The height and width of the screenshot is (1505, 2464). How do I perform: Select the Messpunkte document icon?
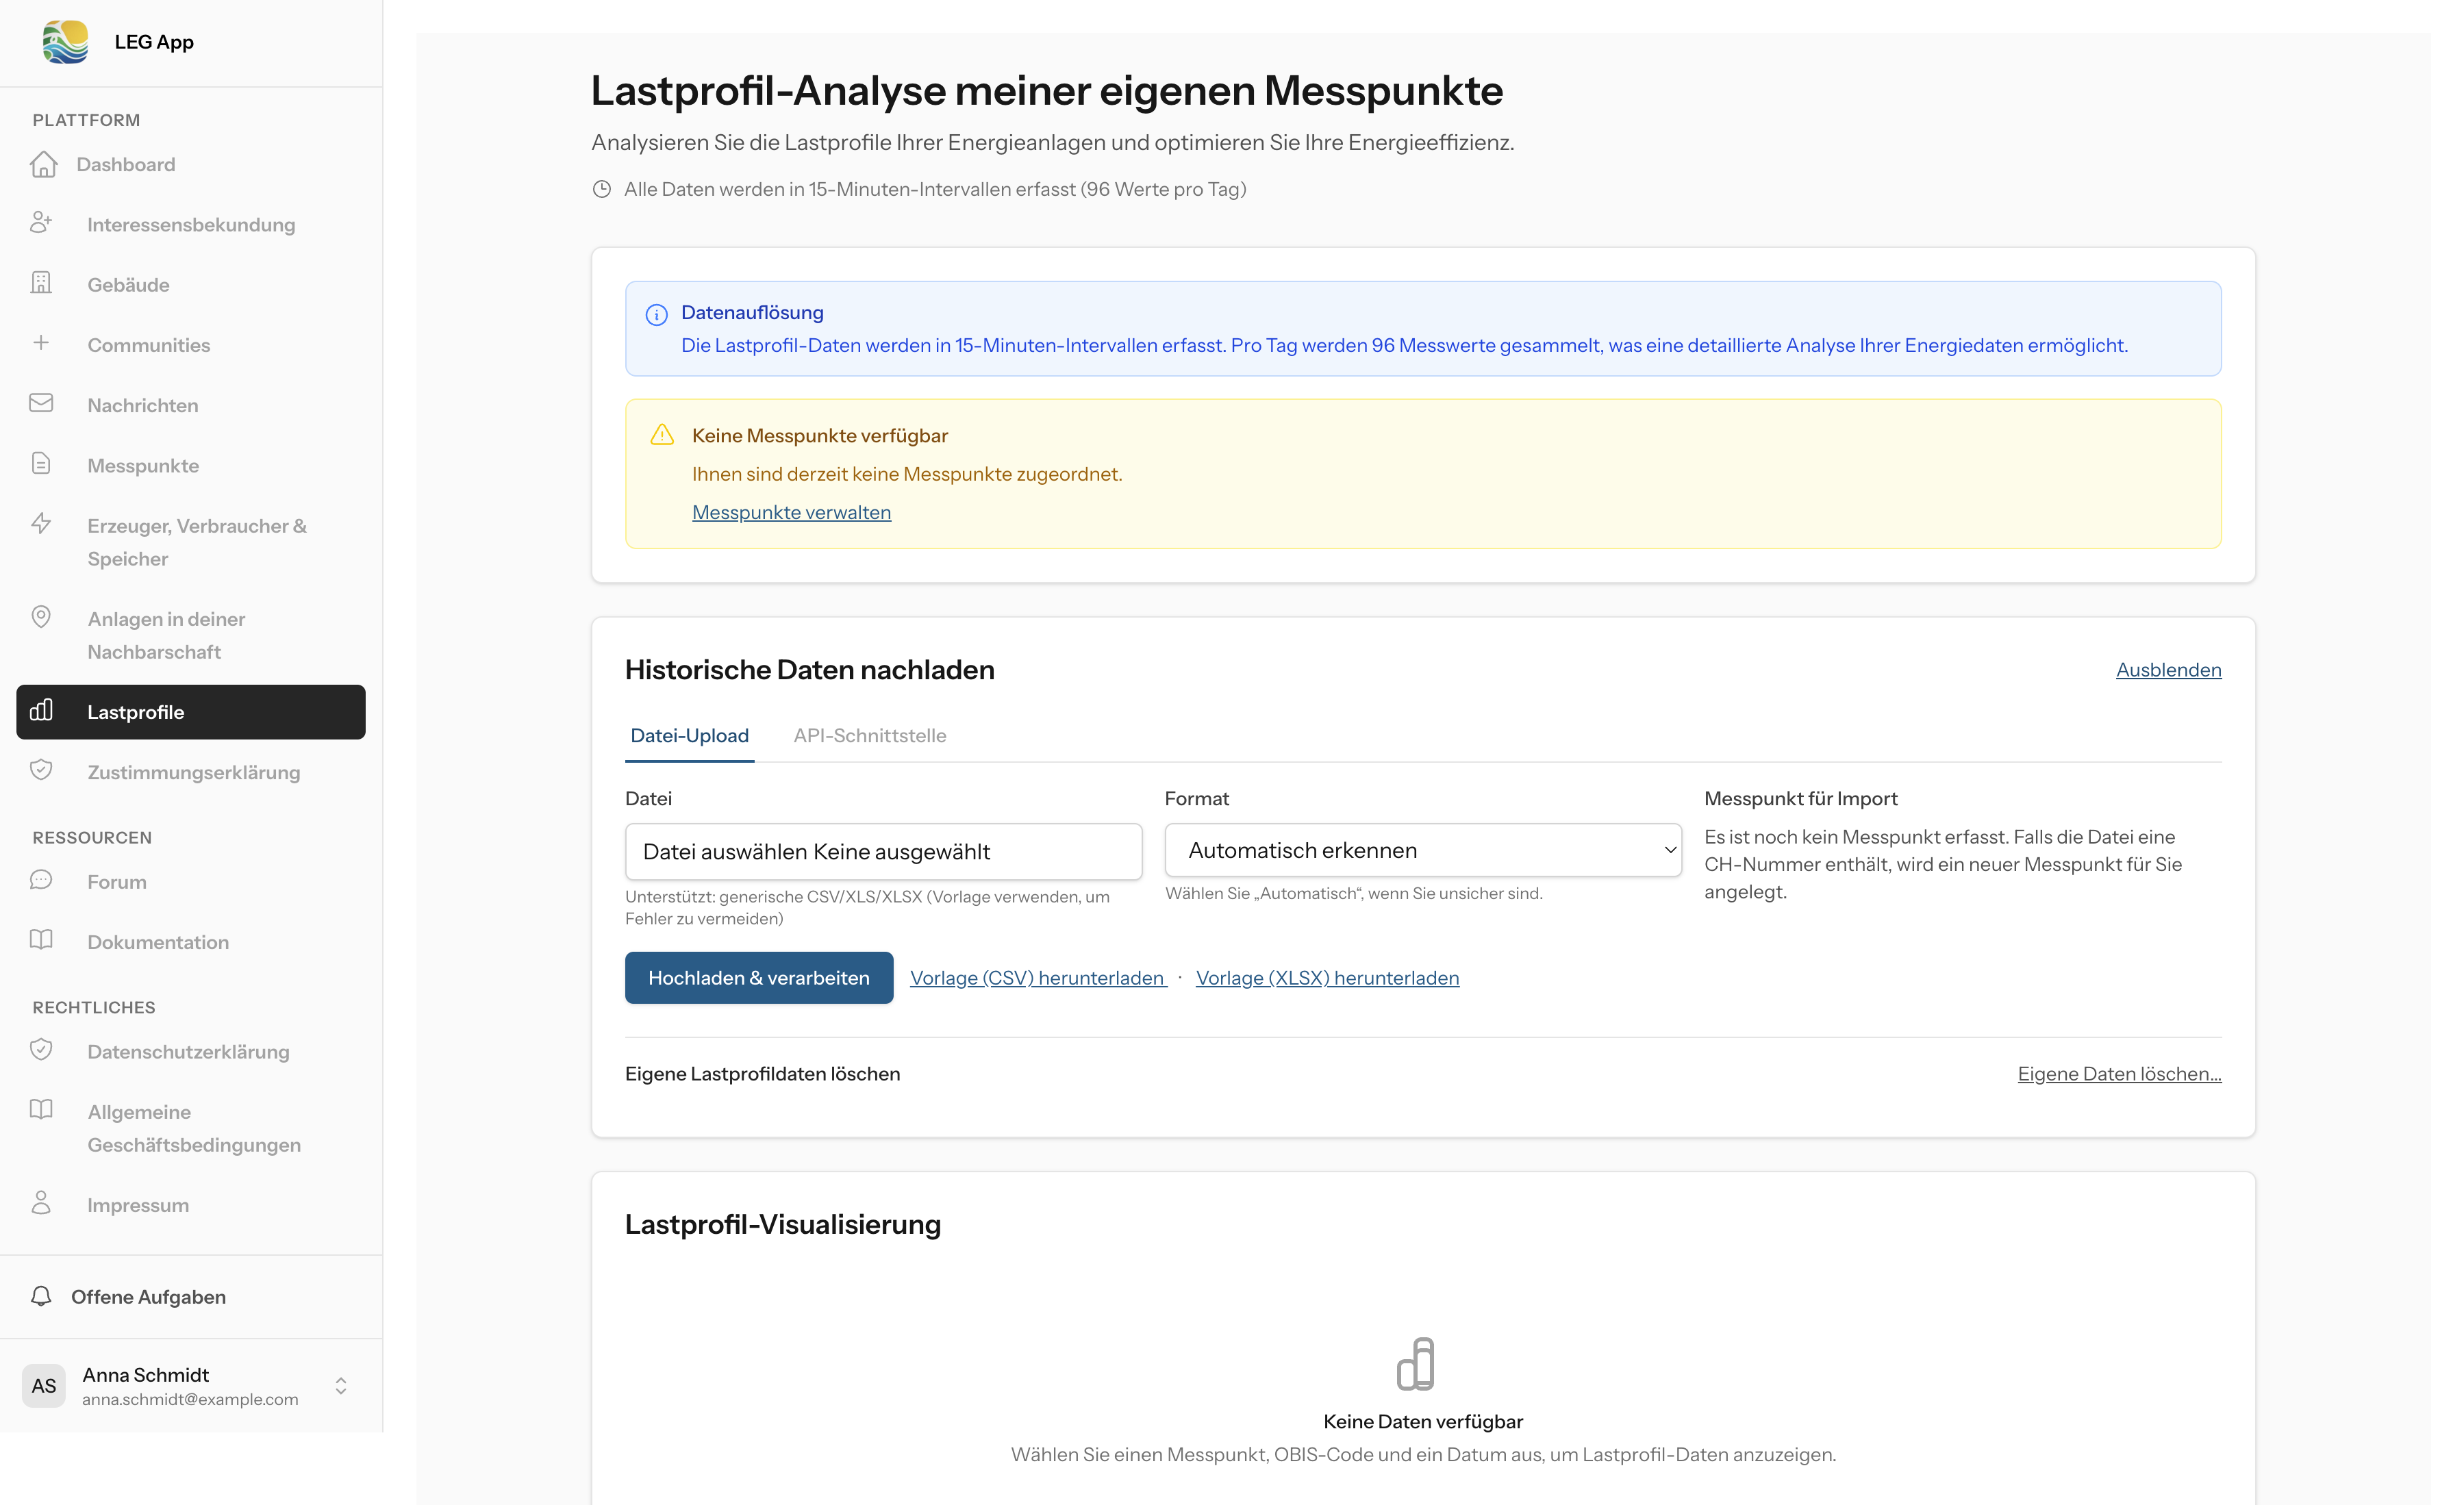[x=41, y=464]
